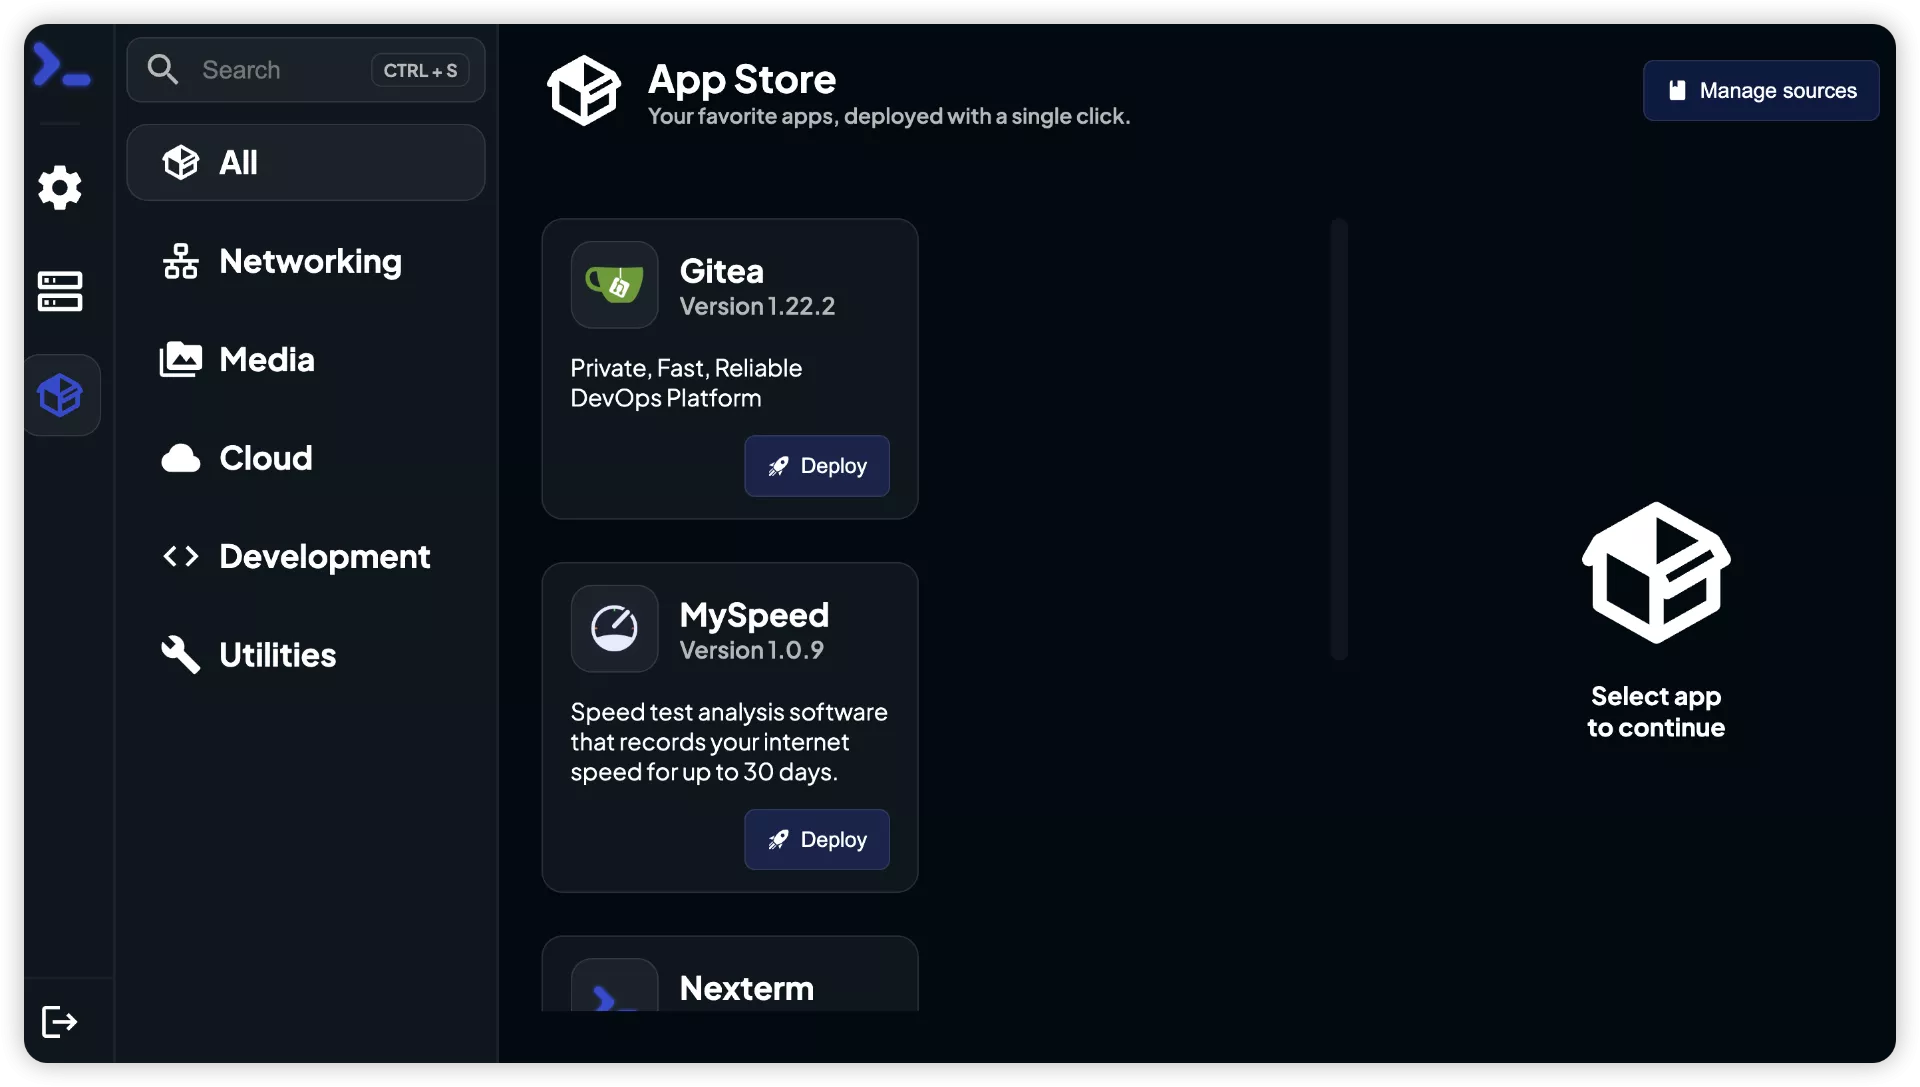Click the Nexterm logo in sidebar
This screenshot has height=1087, width=1920.
coord(61,66)
